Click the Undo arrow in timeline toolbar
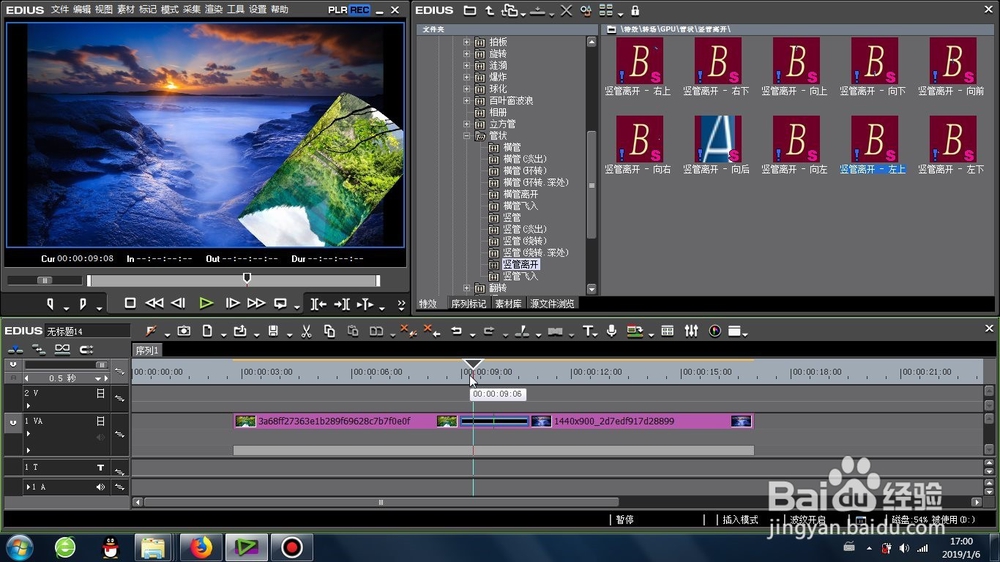 [456, 331]
